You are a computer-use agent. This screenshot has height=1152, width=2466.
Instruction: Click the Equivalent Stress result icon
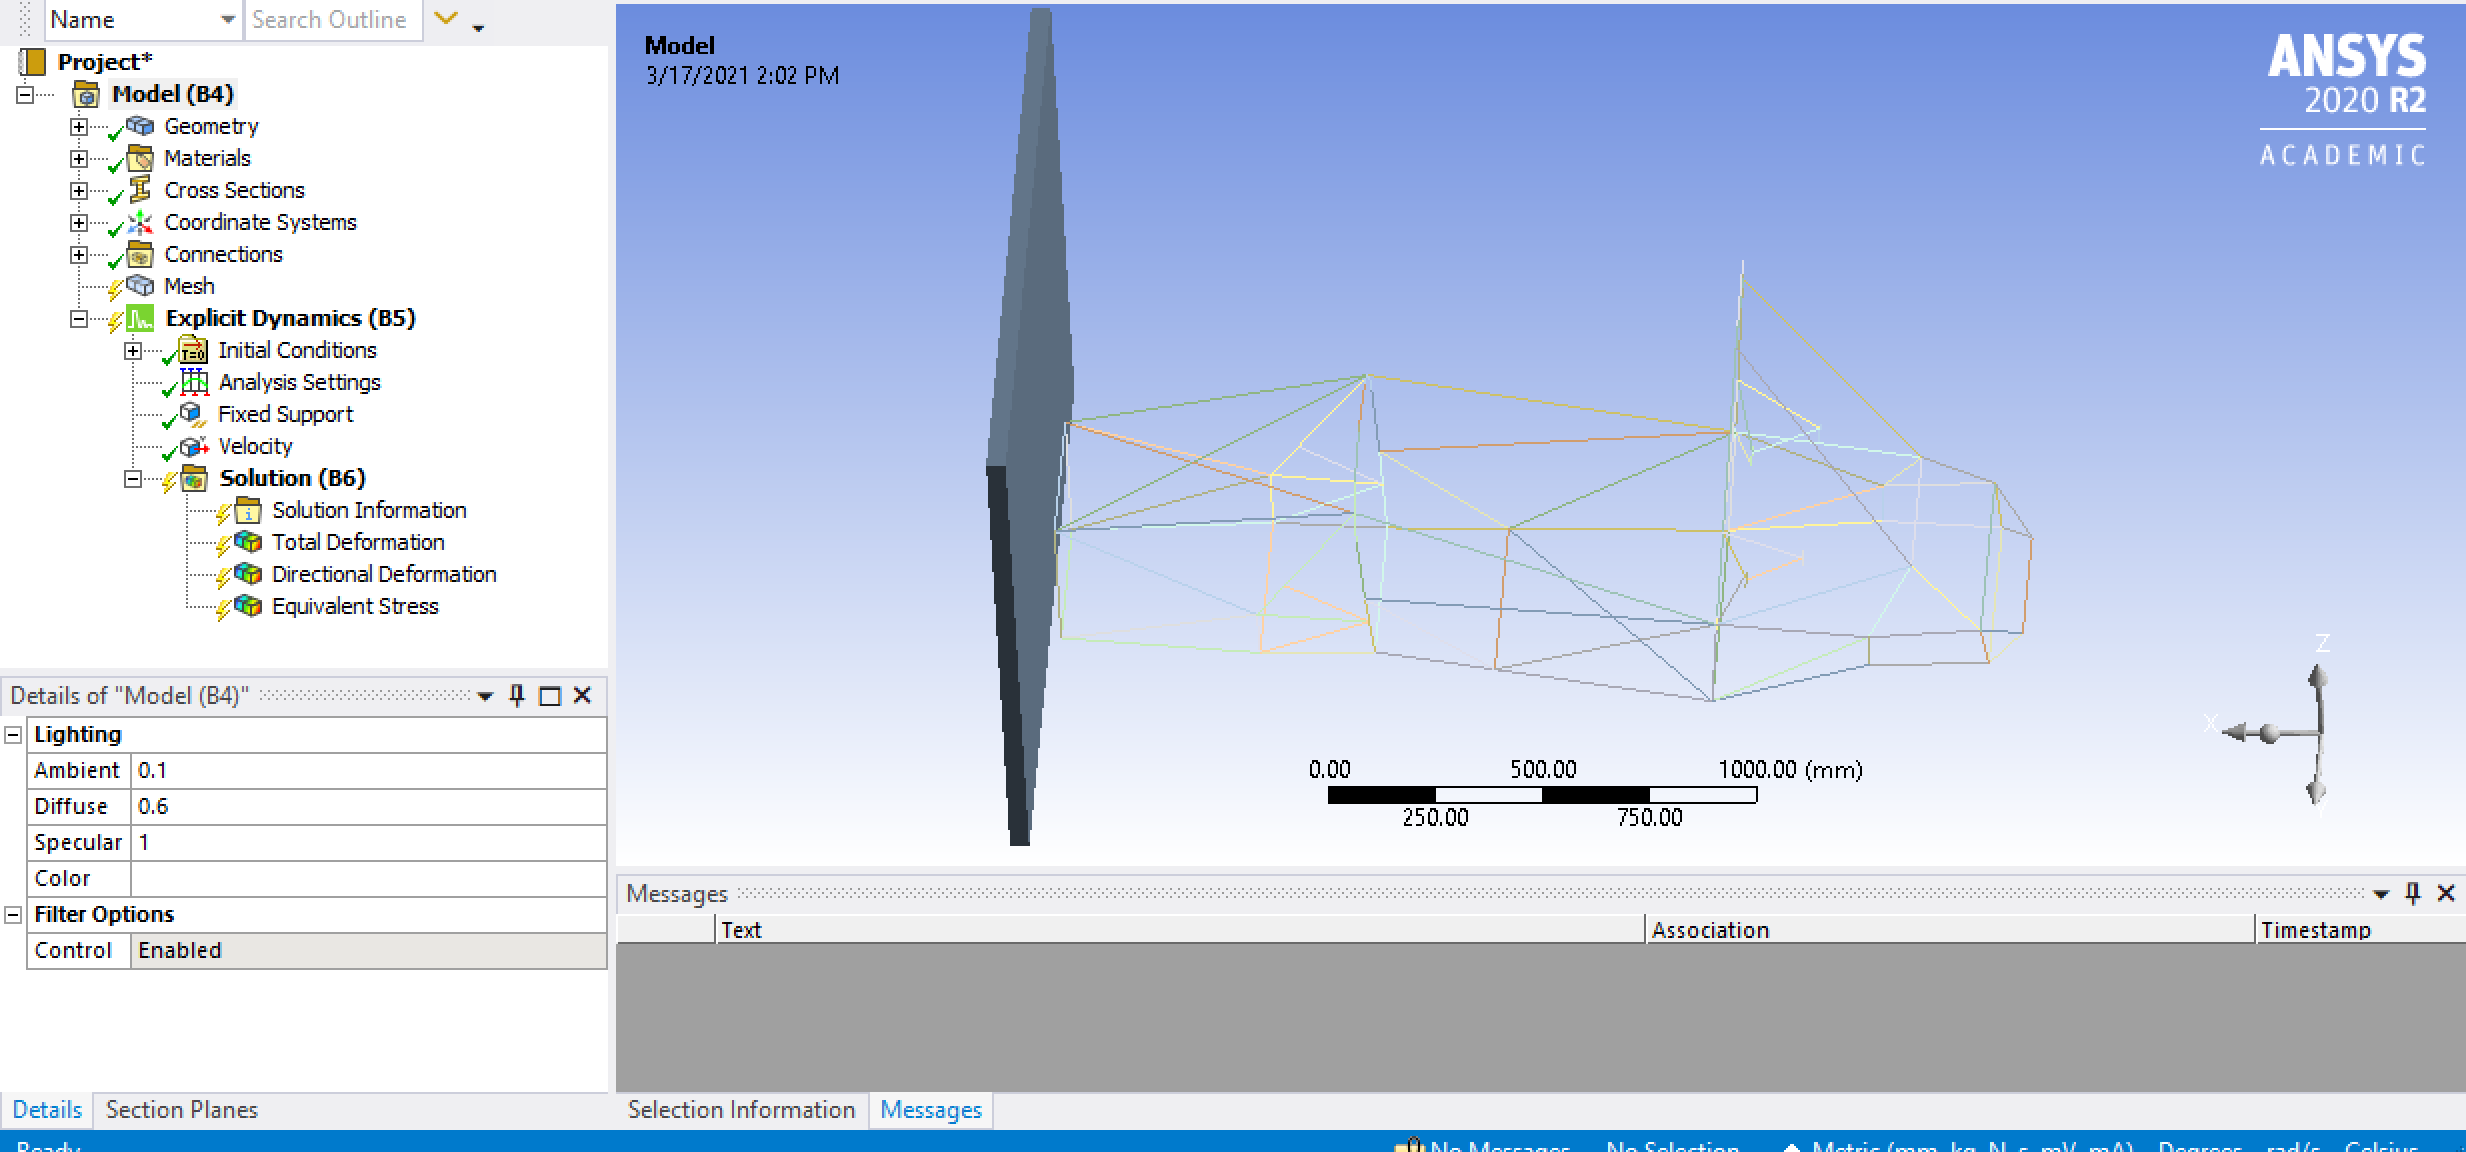click(248, 606)
